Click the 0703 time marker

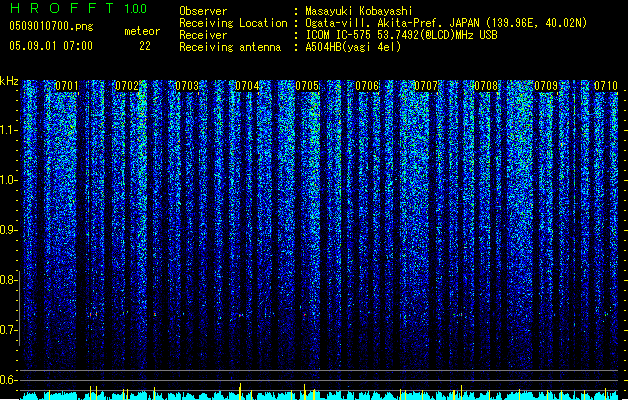(187, 86)
